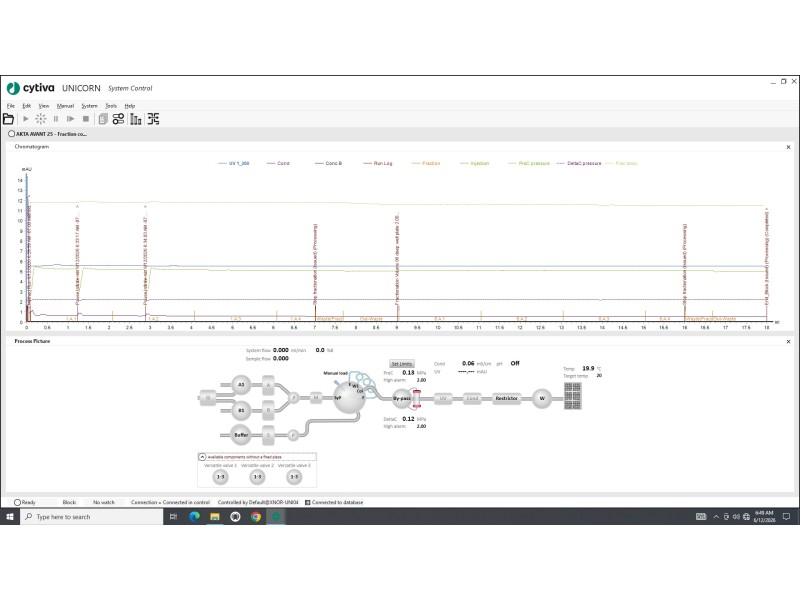Screen dimensions: 800x600
Task: Collapse the available components section
Action: 202,457
